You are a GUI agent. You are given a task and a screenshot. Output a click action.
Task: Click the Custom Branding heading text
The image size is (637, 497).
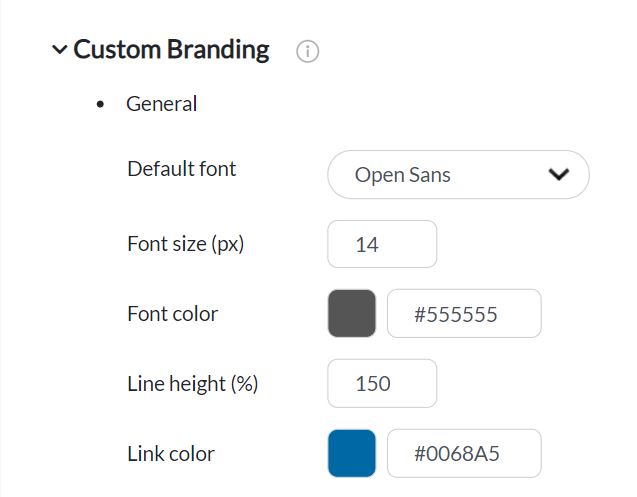[x=171, y=50]
